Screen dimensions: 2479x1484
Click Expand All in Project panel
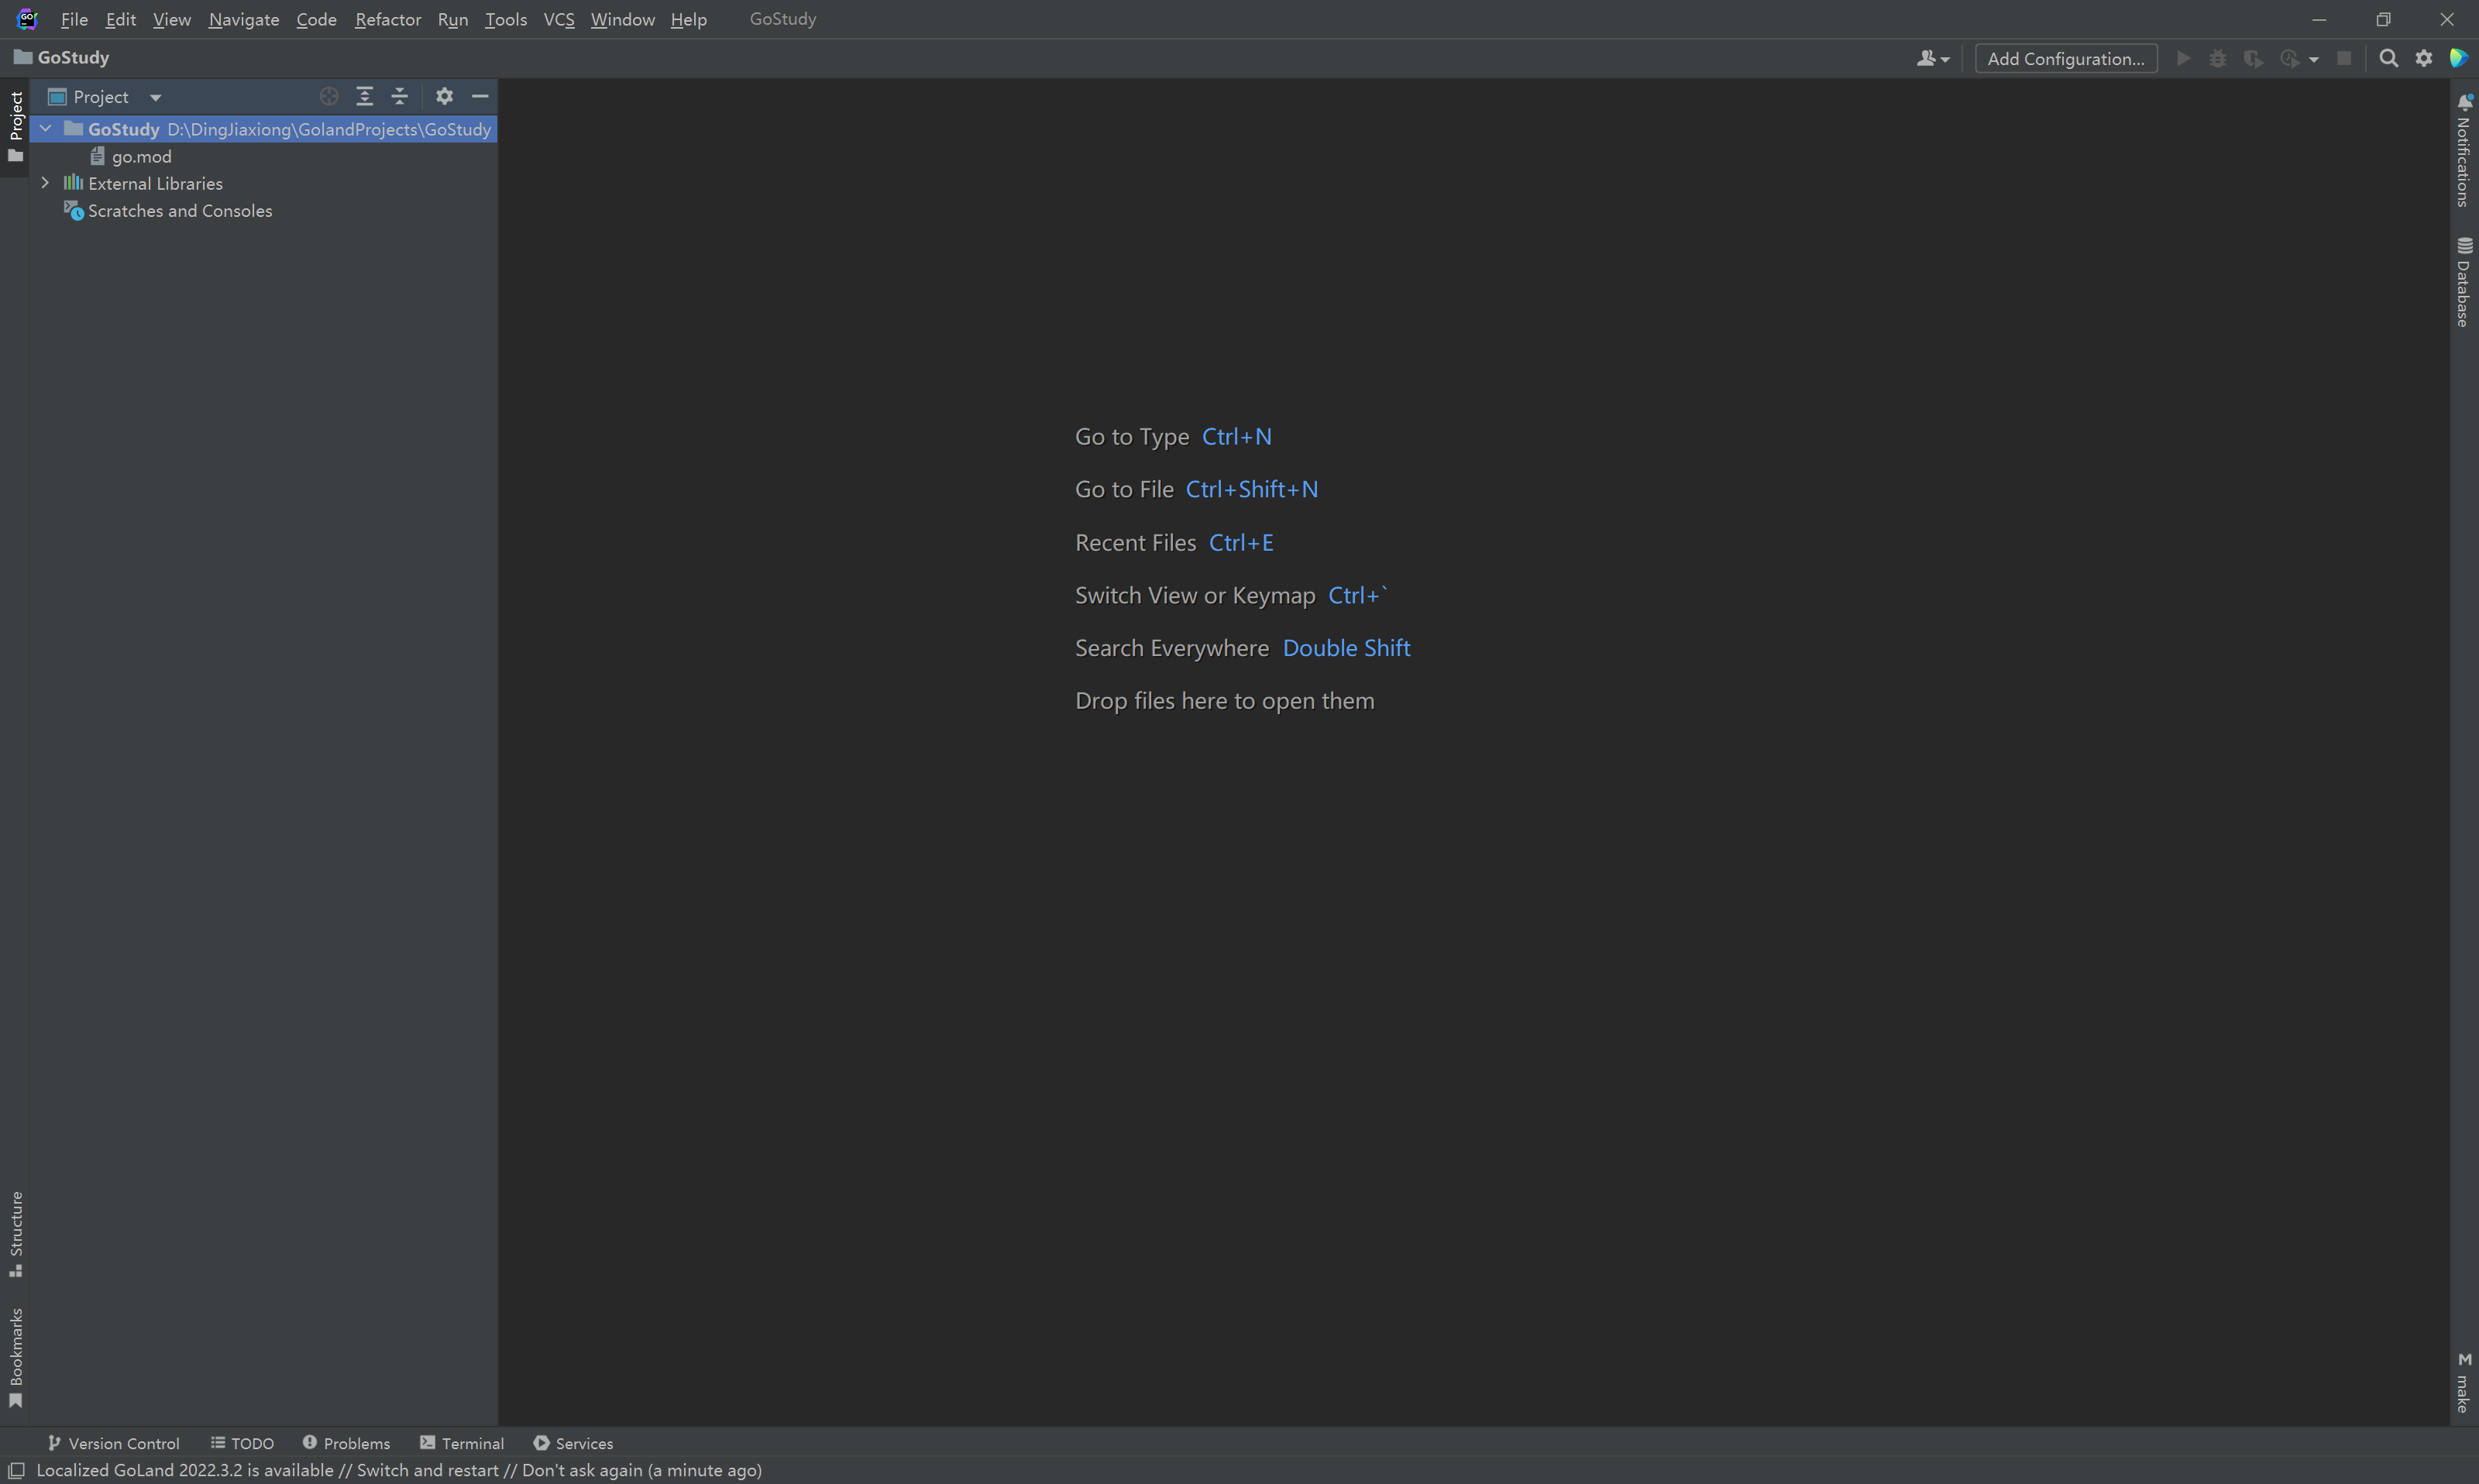click(x=365, y=97)
